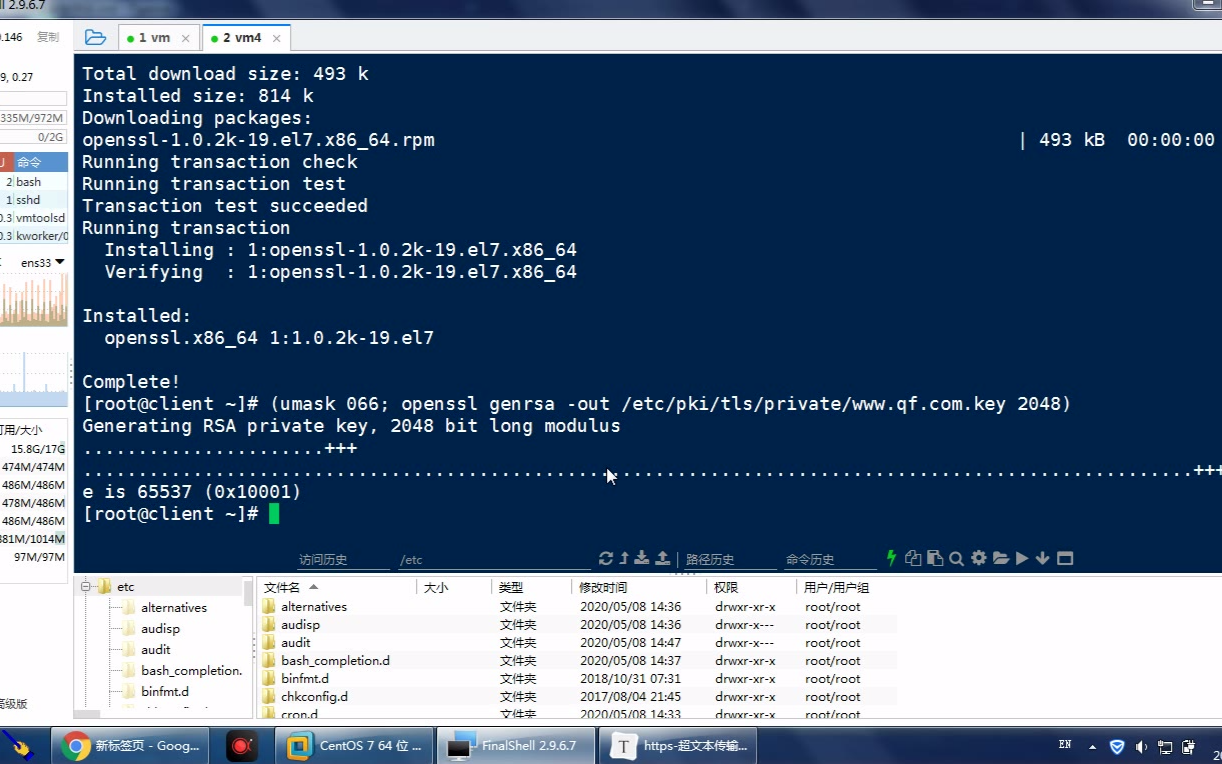The height and width of the screenshot is (764, 1222).
Task: Go up to parent directory arrow
Action: coord(624,559)
